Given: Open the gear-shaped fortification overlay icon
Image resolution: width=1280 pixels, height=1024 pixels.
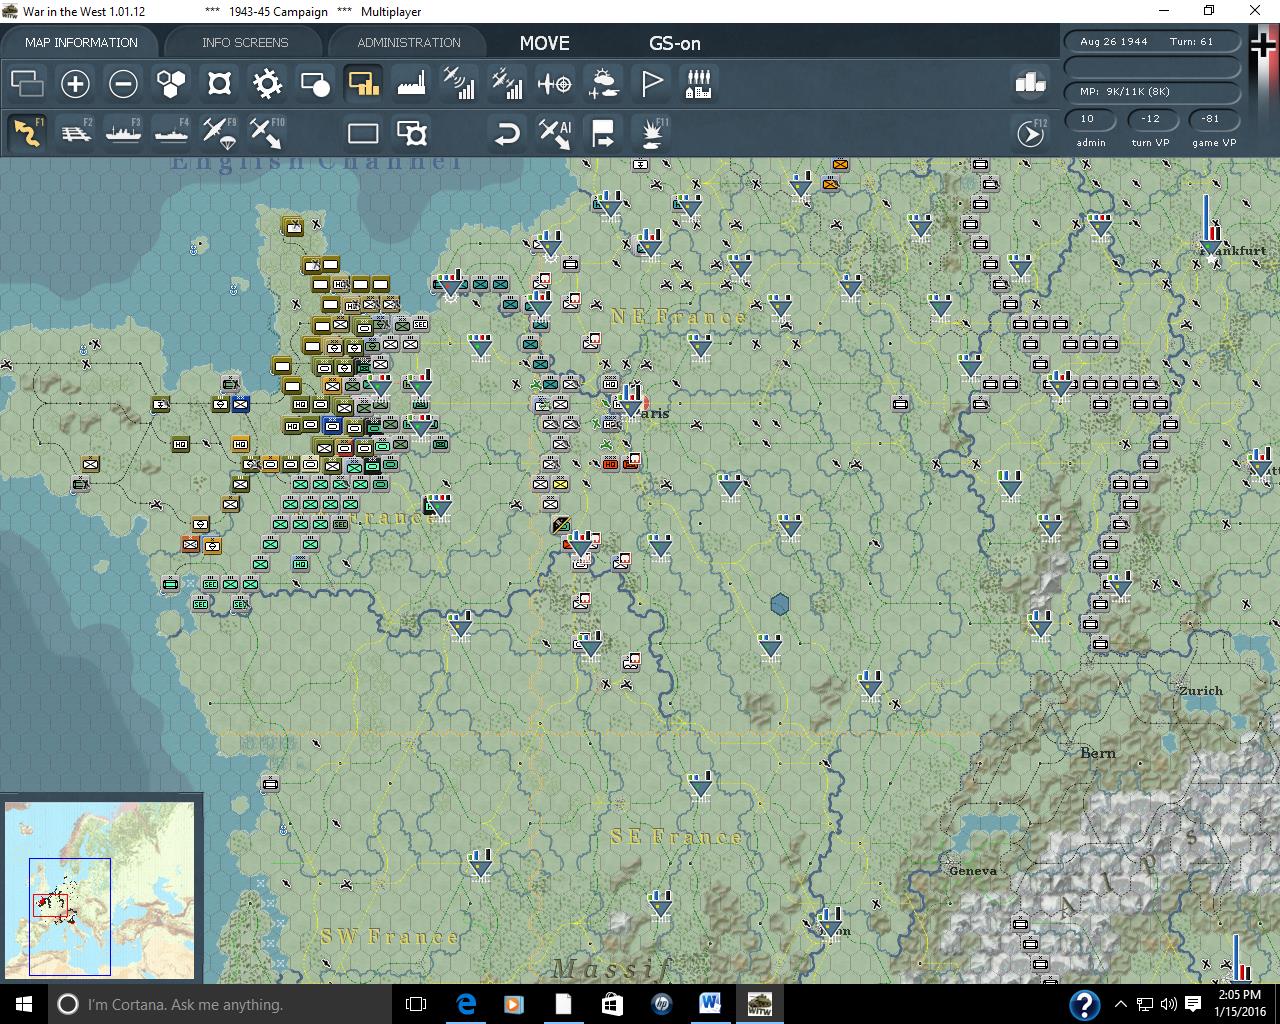Looking at the screenshot, I should coord(267,84).
